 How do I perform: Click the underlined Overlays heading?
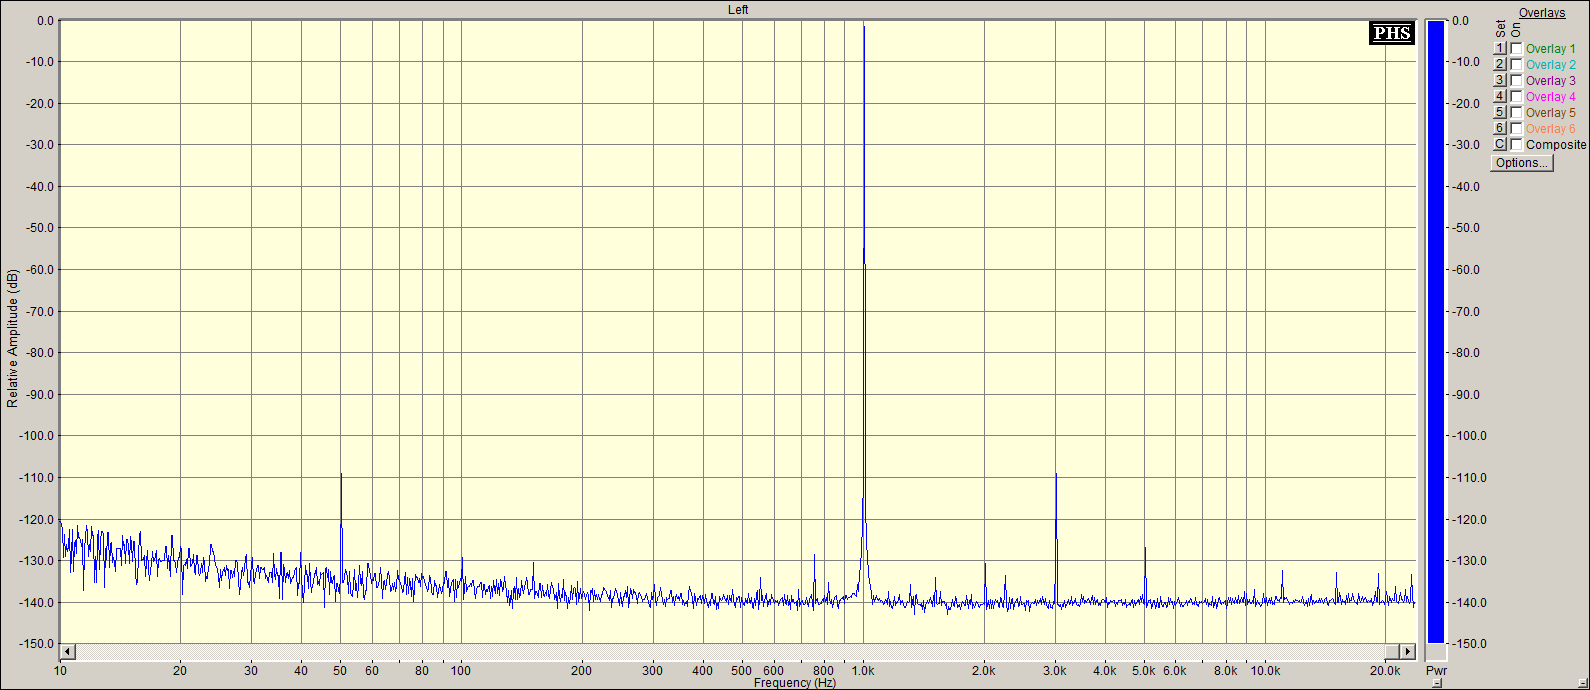tap(1542, 13)
